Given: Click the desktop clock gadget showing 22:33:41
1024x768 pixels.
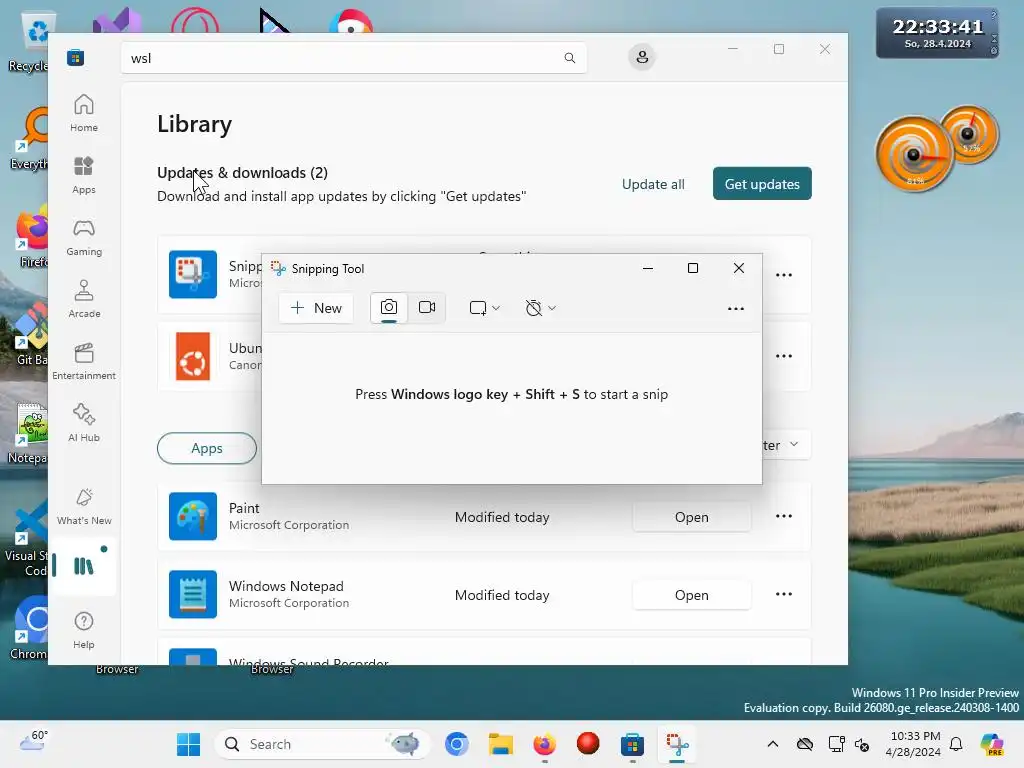Looking at the screenshot, I should (938, 33).
